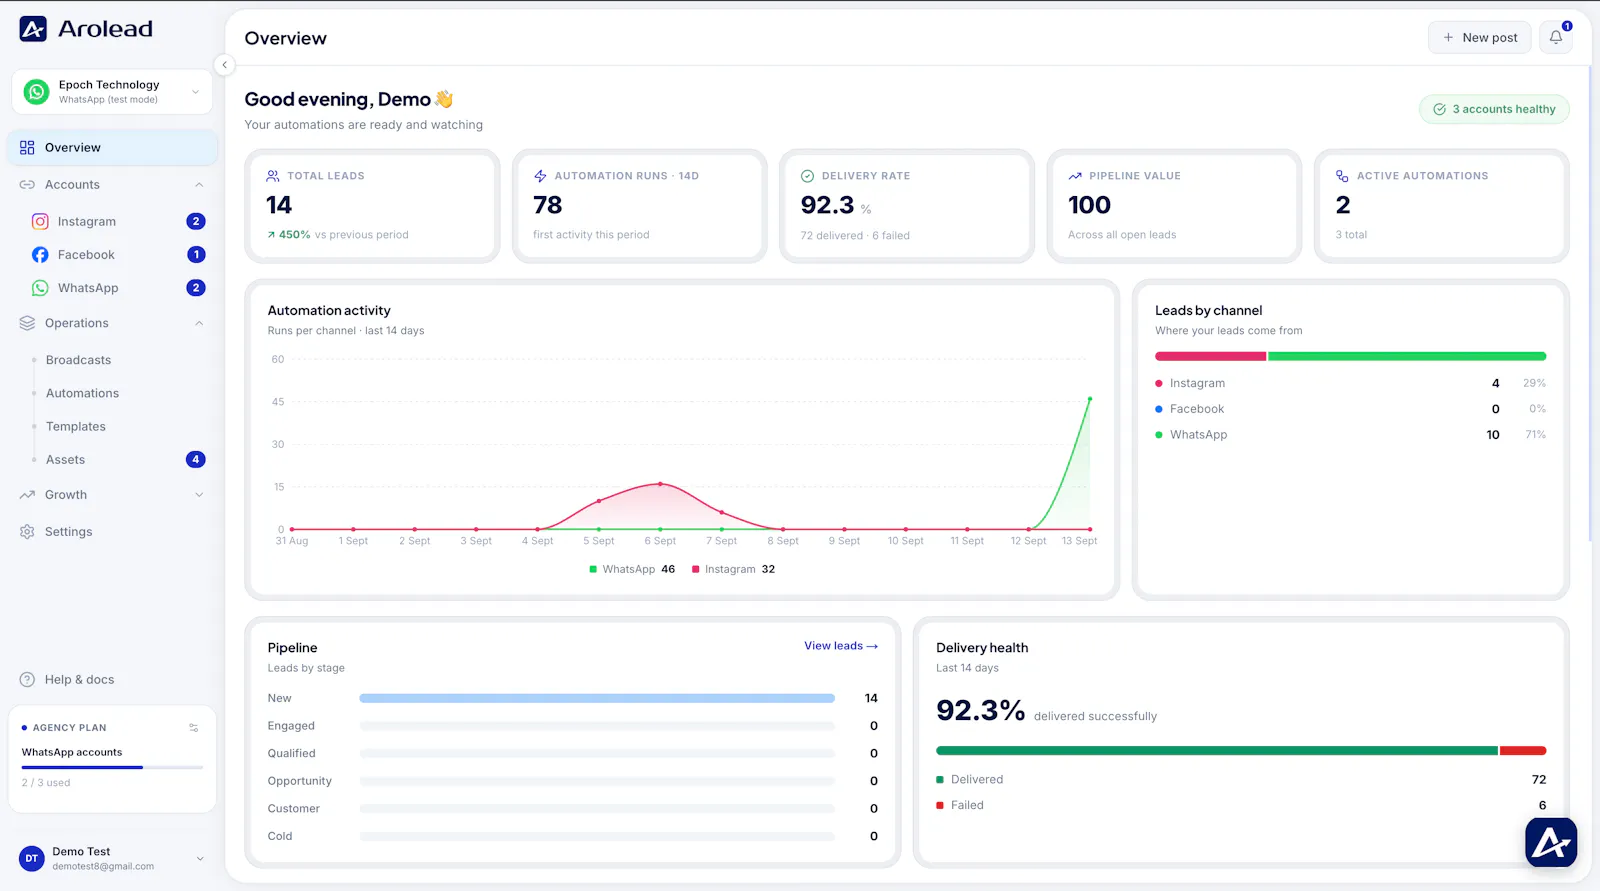Open the notifications bell

pyautogui.click(x=1556, y=37)
